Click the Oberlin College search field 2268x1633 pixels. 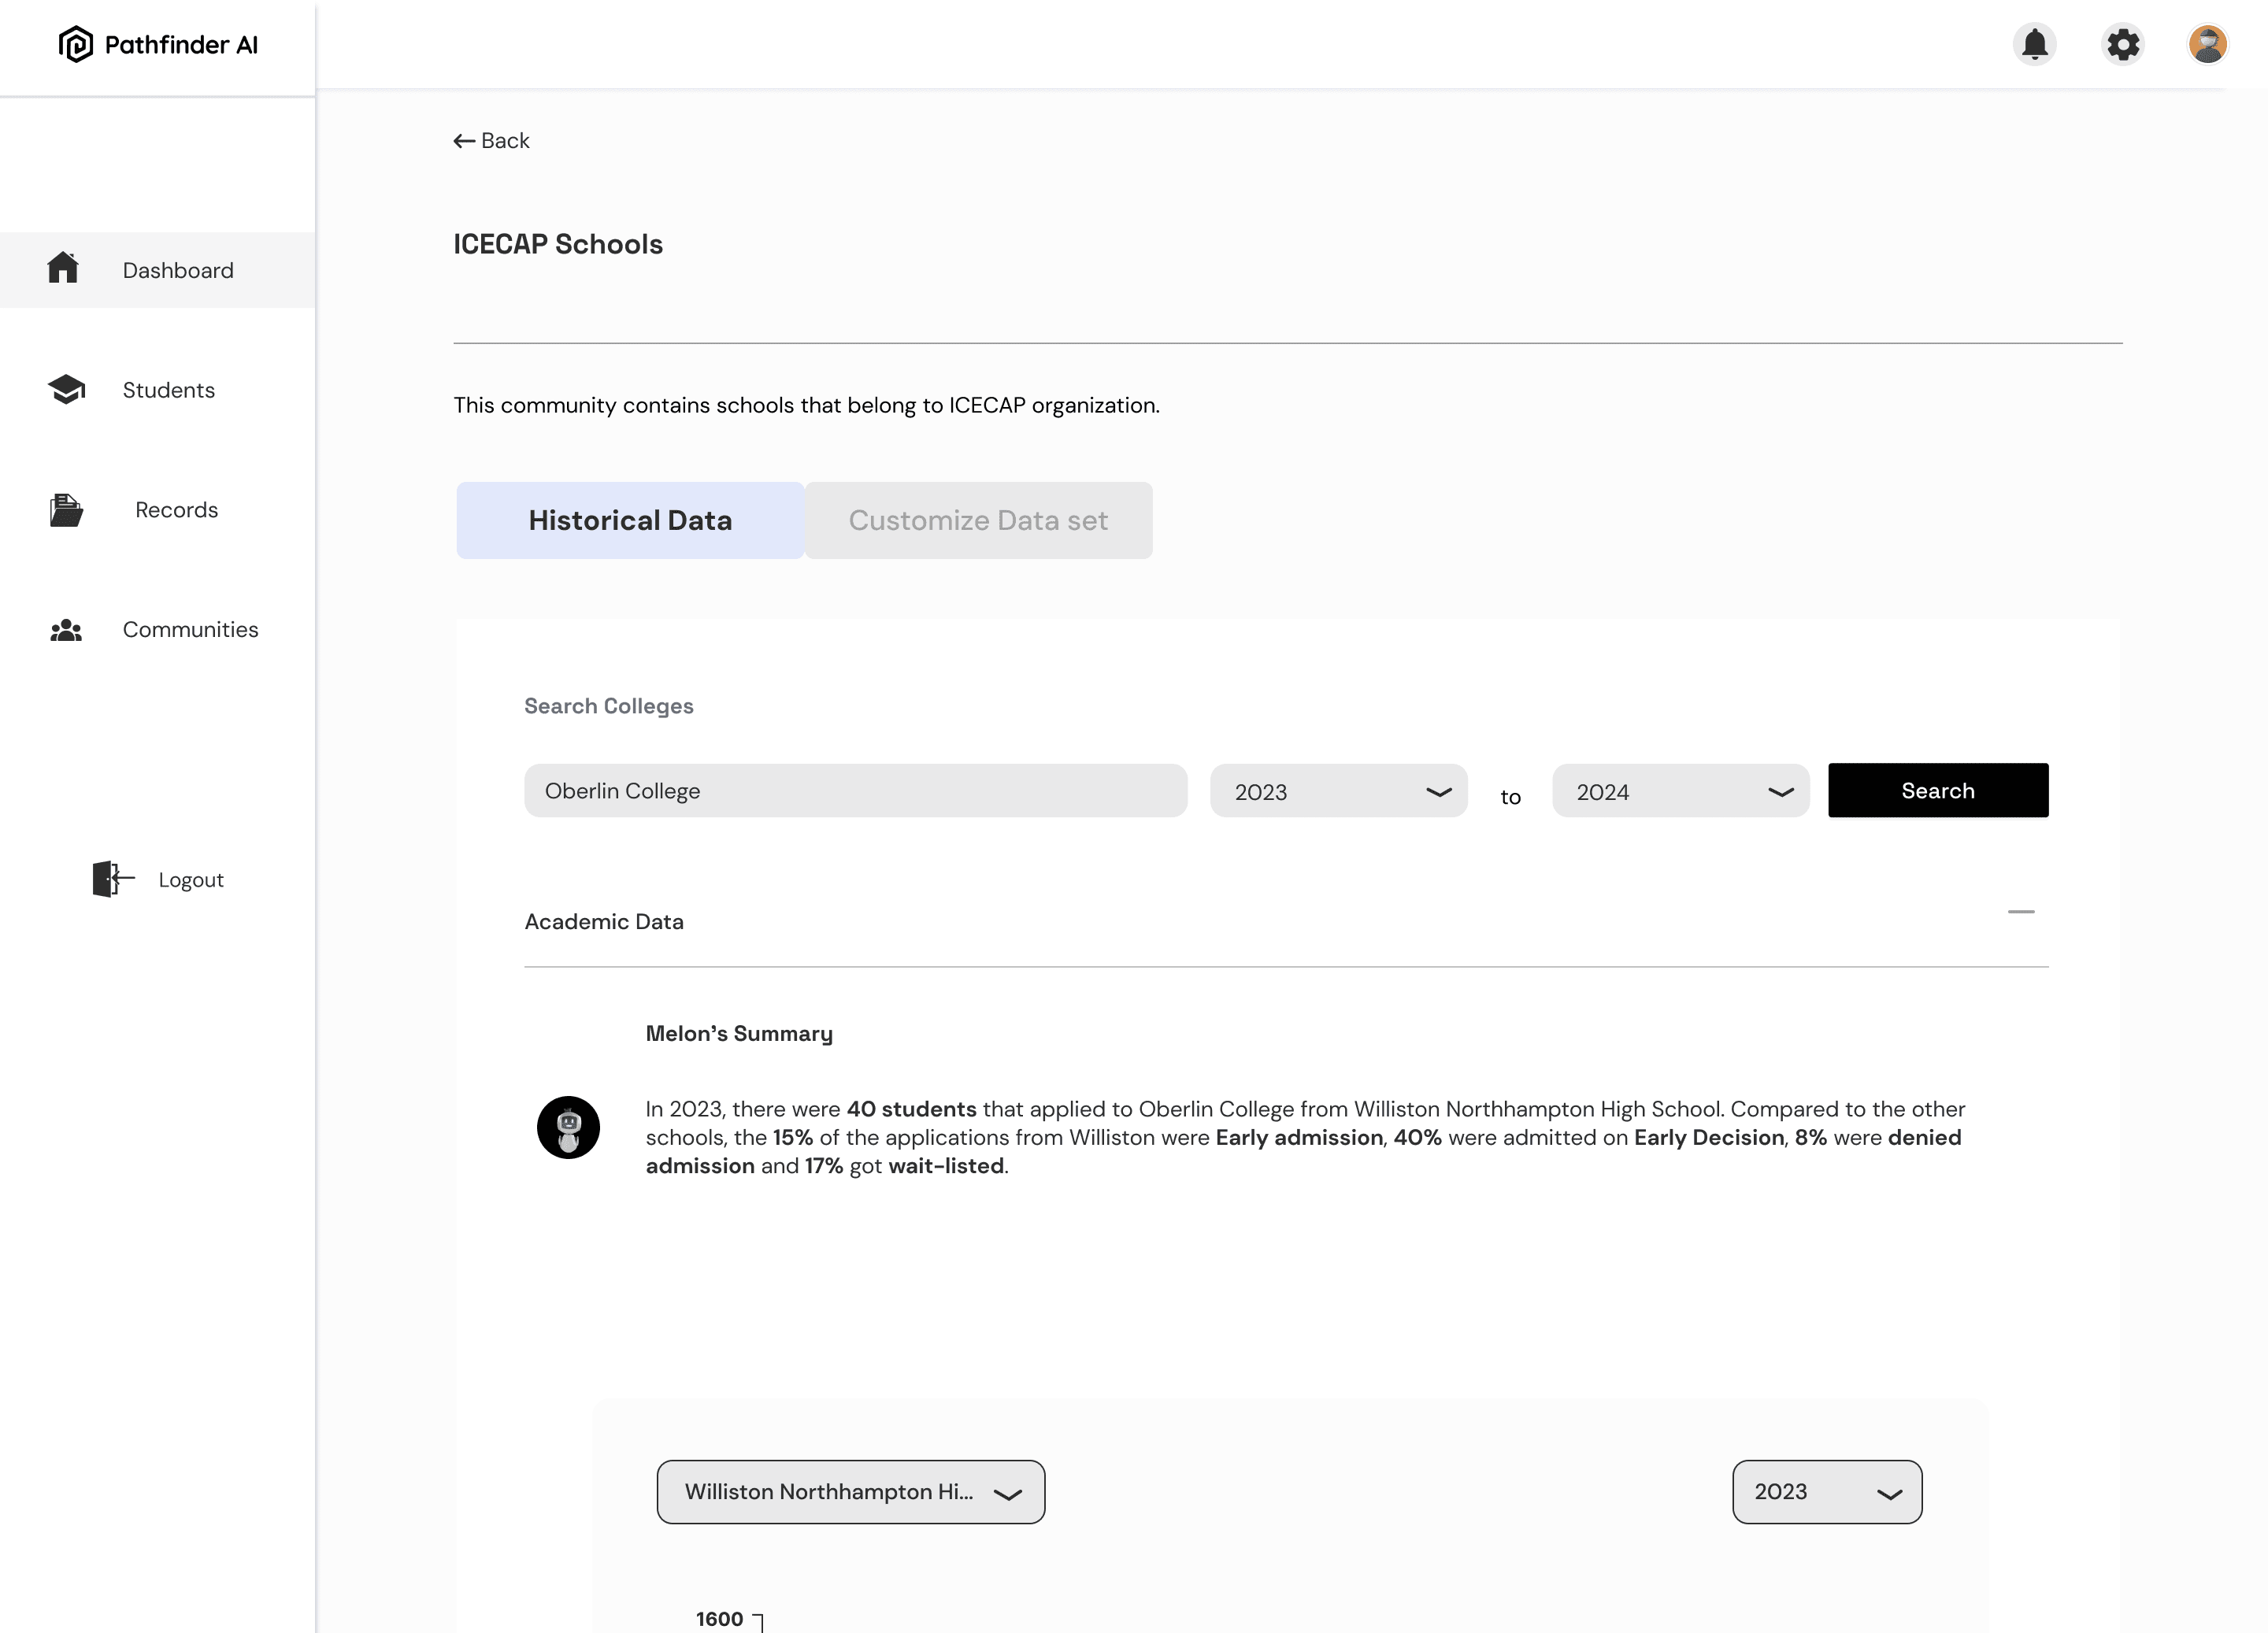point(855,791)
